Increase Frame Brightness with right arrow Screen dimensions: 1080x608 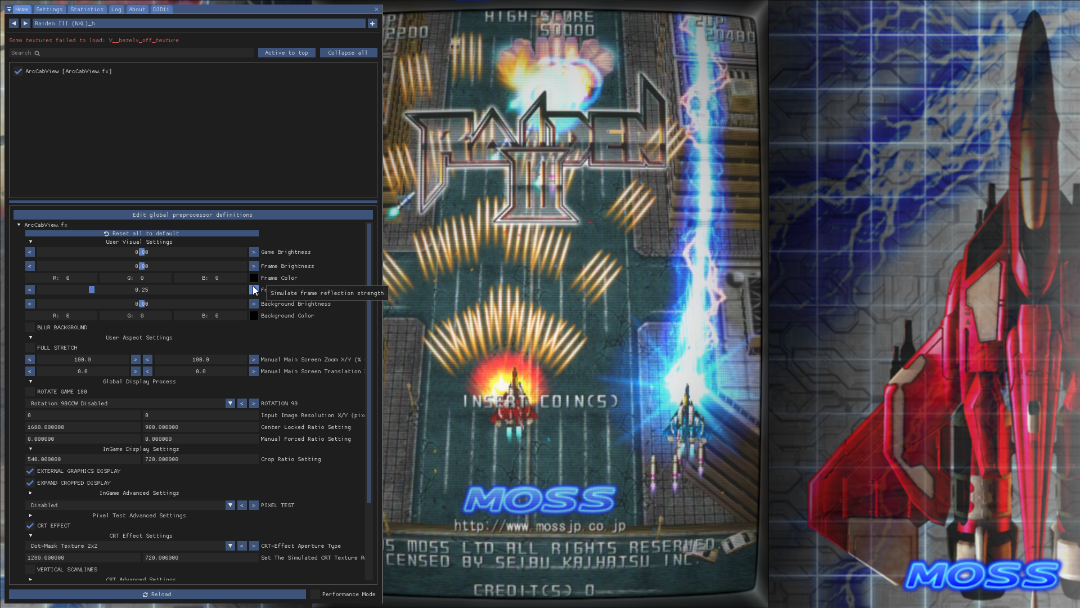254,266
